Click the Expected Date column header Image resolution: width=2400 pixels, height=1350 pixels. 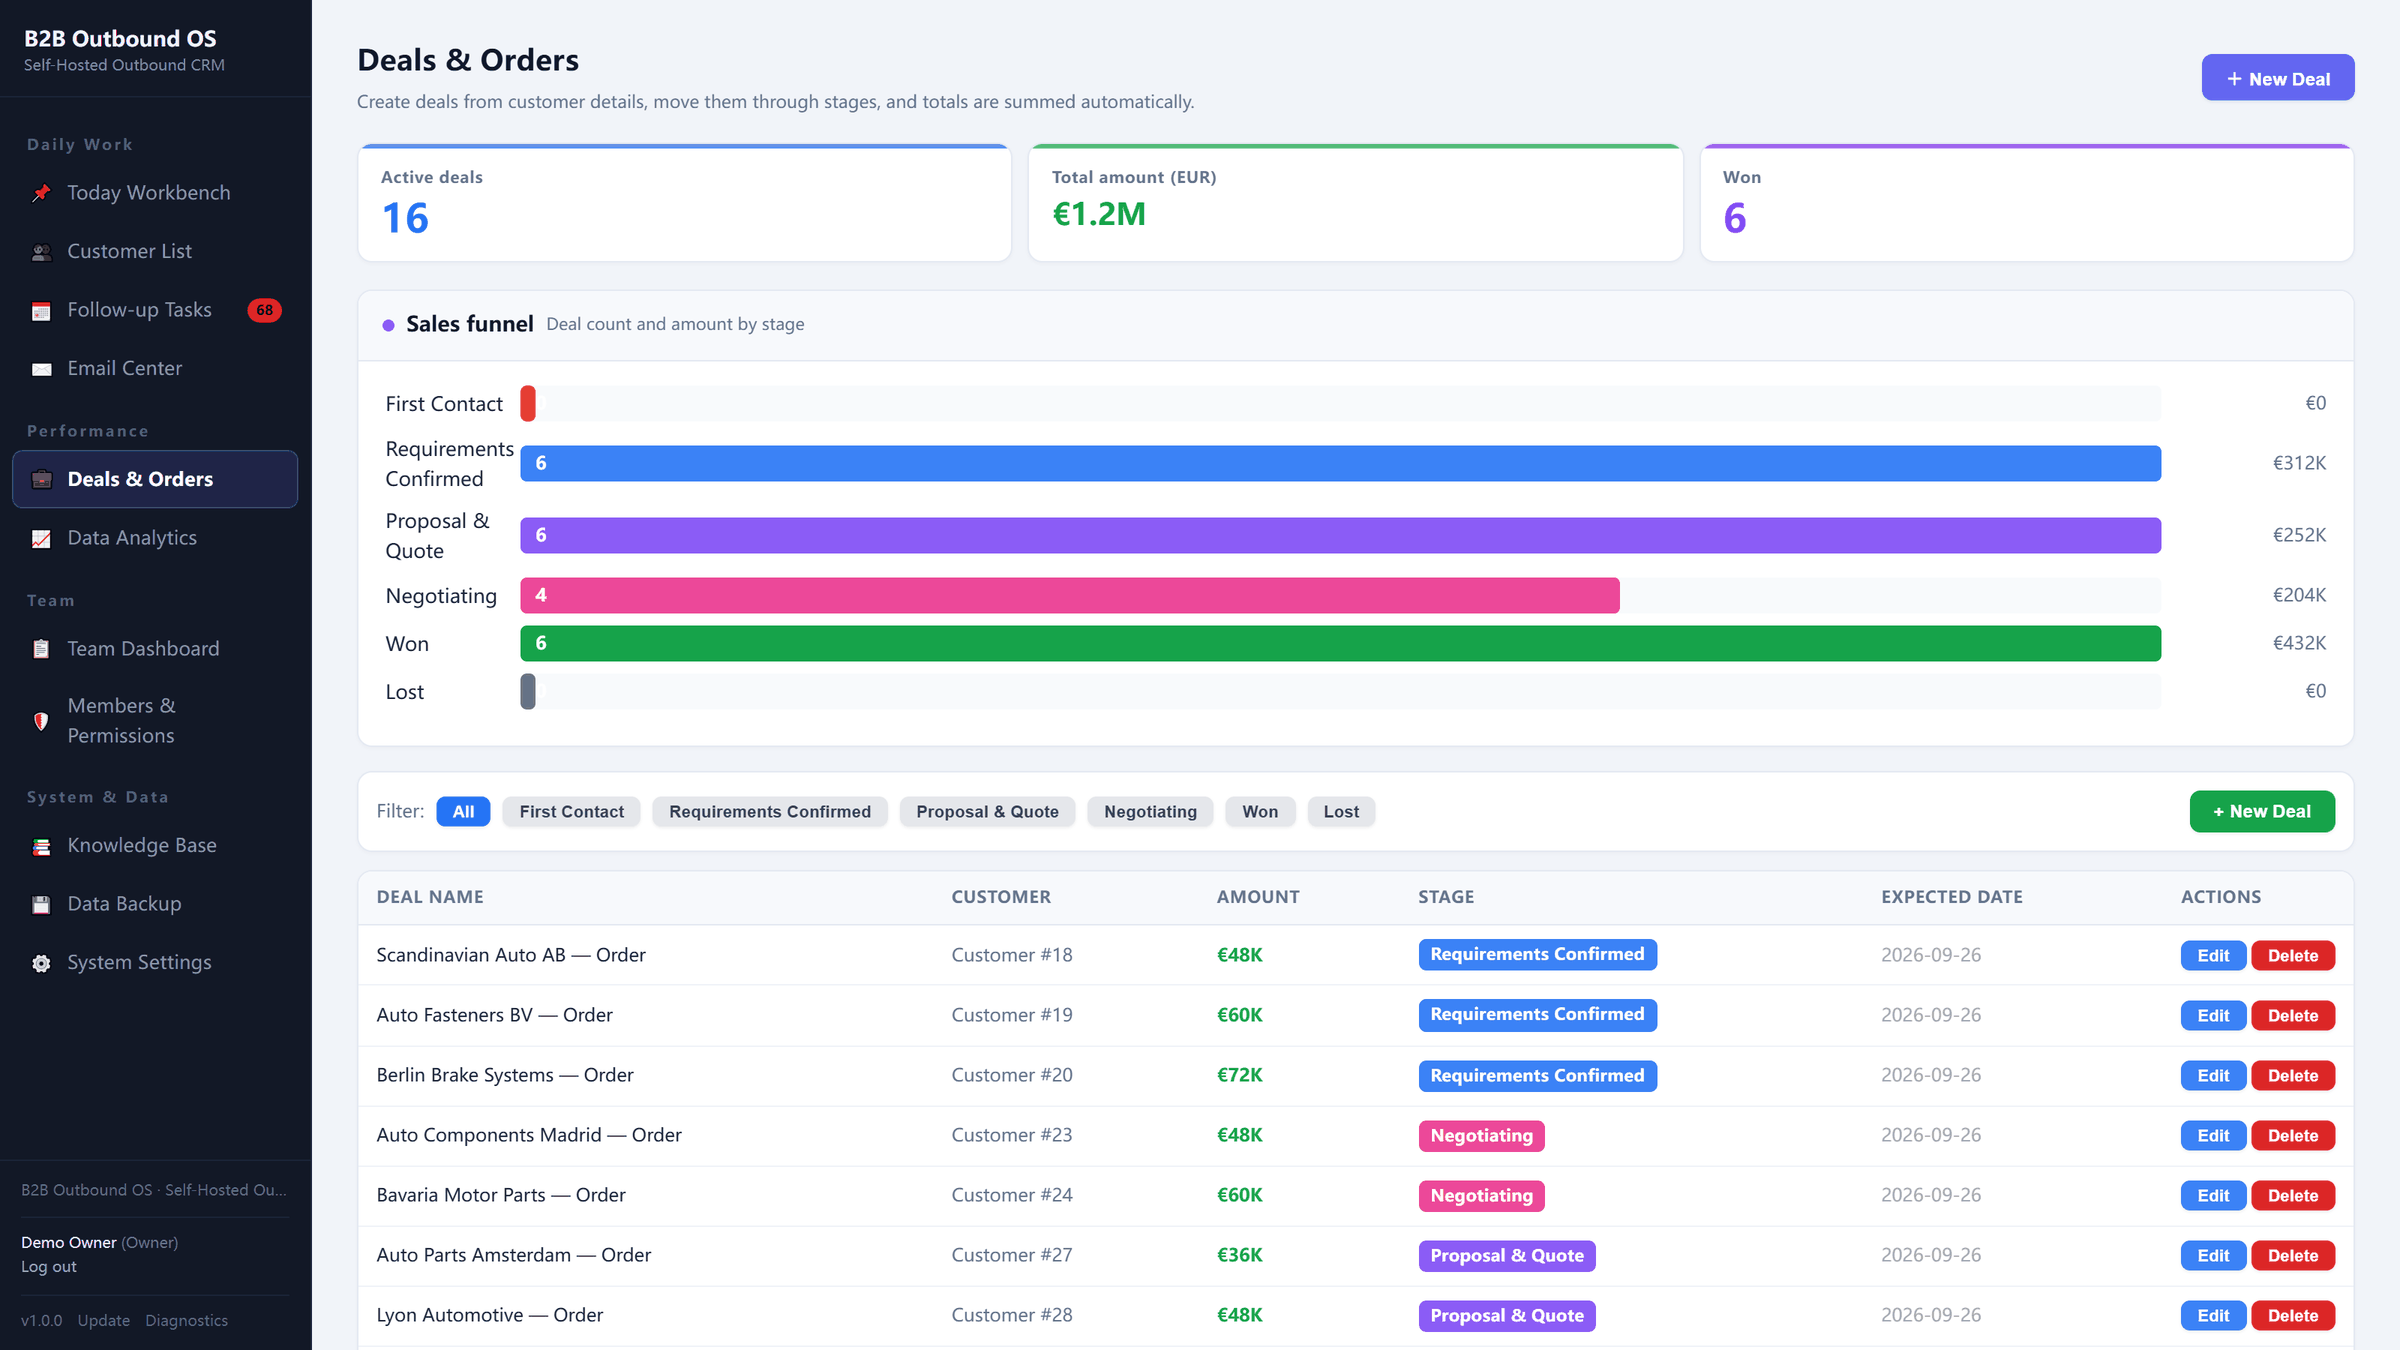[x=1951, y=897]
